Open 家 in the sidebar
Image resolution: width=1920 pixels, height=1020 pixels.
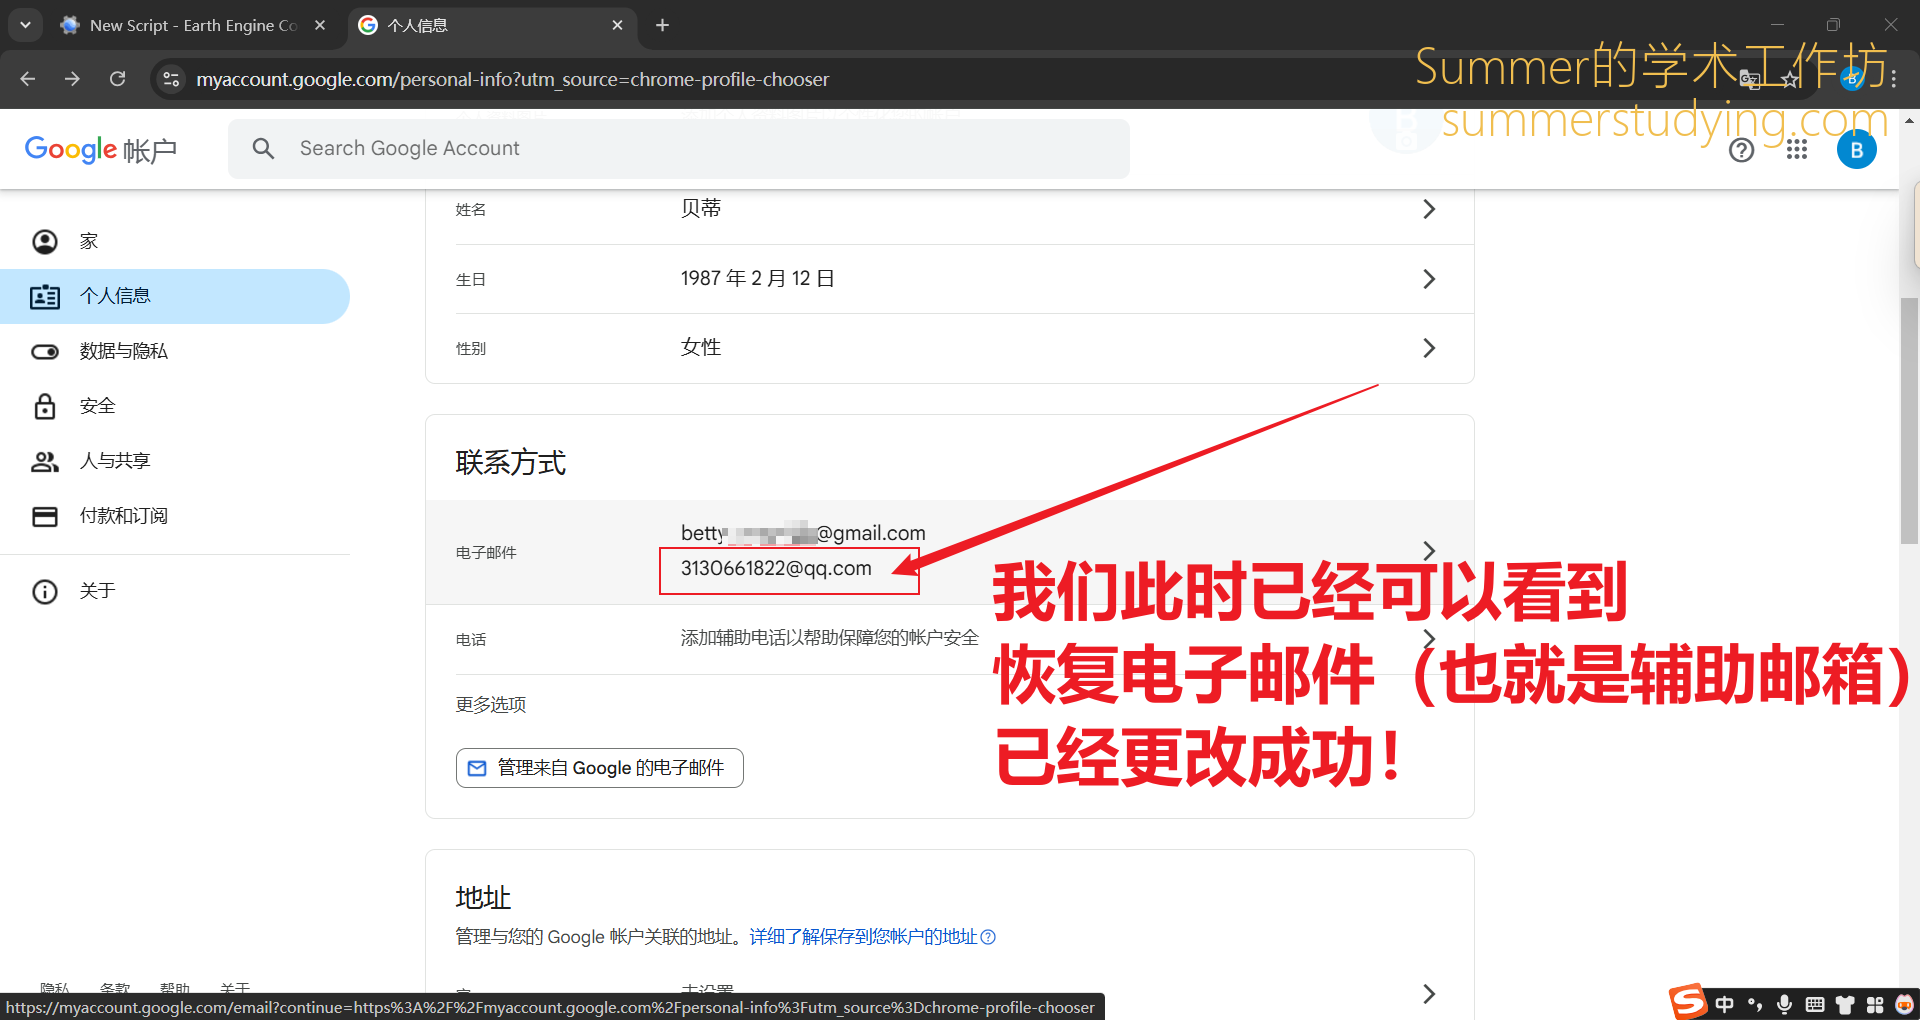point(175,241)
